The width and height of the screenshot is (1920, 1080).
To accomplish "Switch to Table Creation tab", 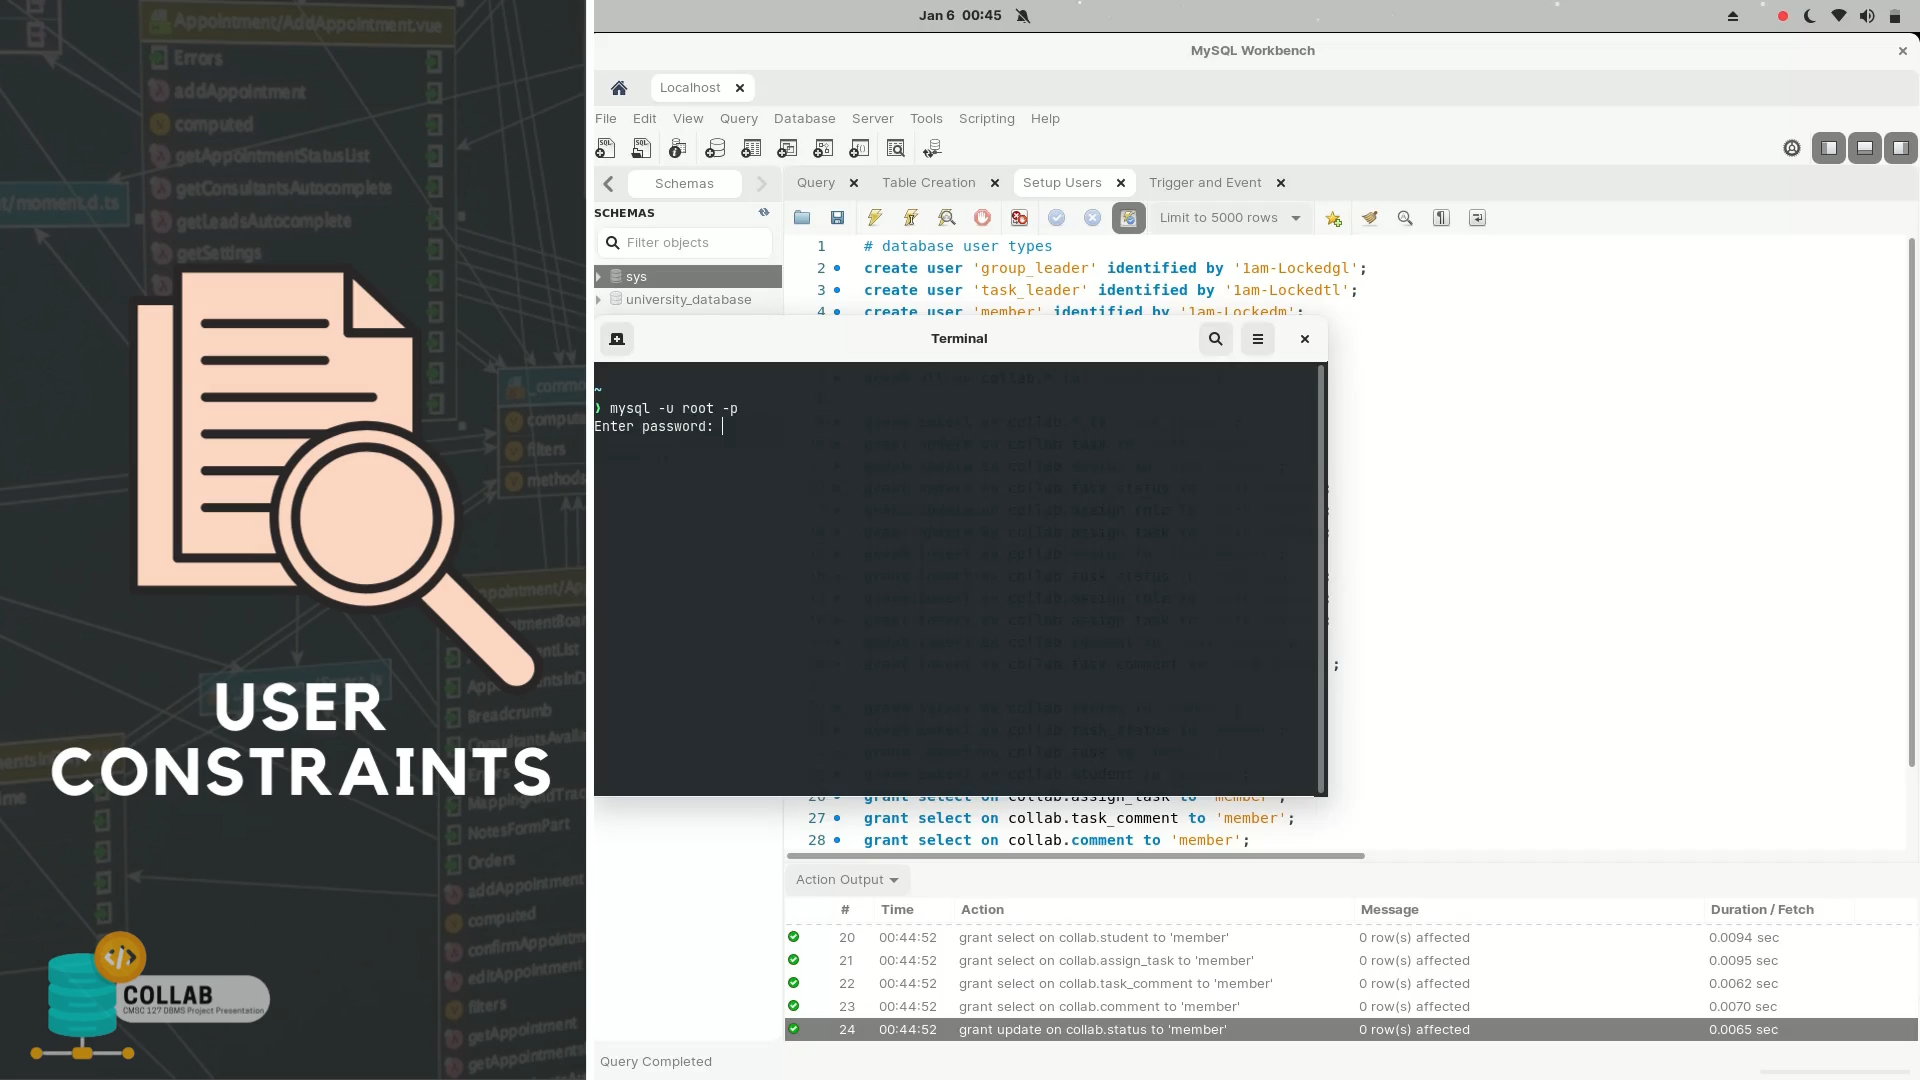I will pyautogui.click(x=929, y=183).
